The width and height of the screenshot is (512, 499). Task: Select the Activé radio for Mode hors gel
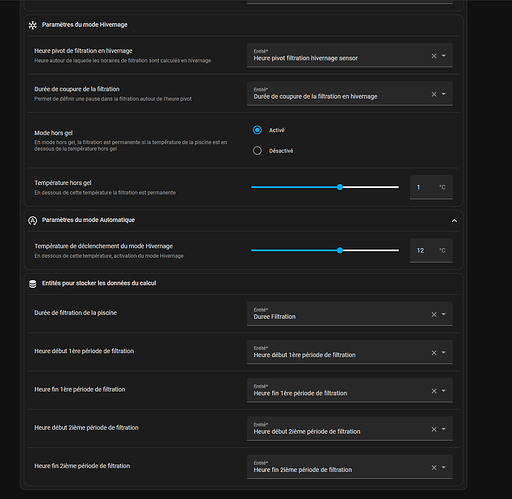click(257, 130)
